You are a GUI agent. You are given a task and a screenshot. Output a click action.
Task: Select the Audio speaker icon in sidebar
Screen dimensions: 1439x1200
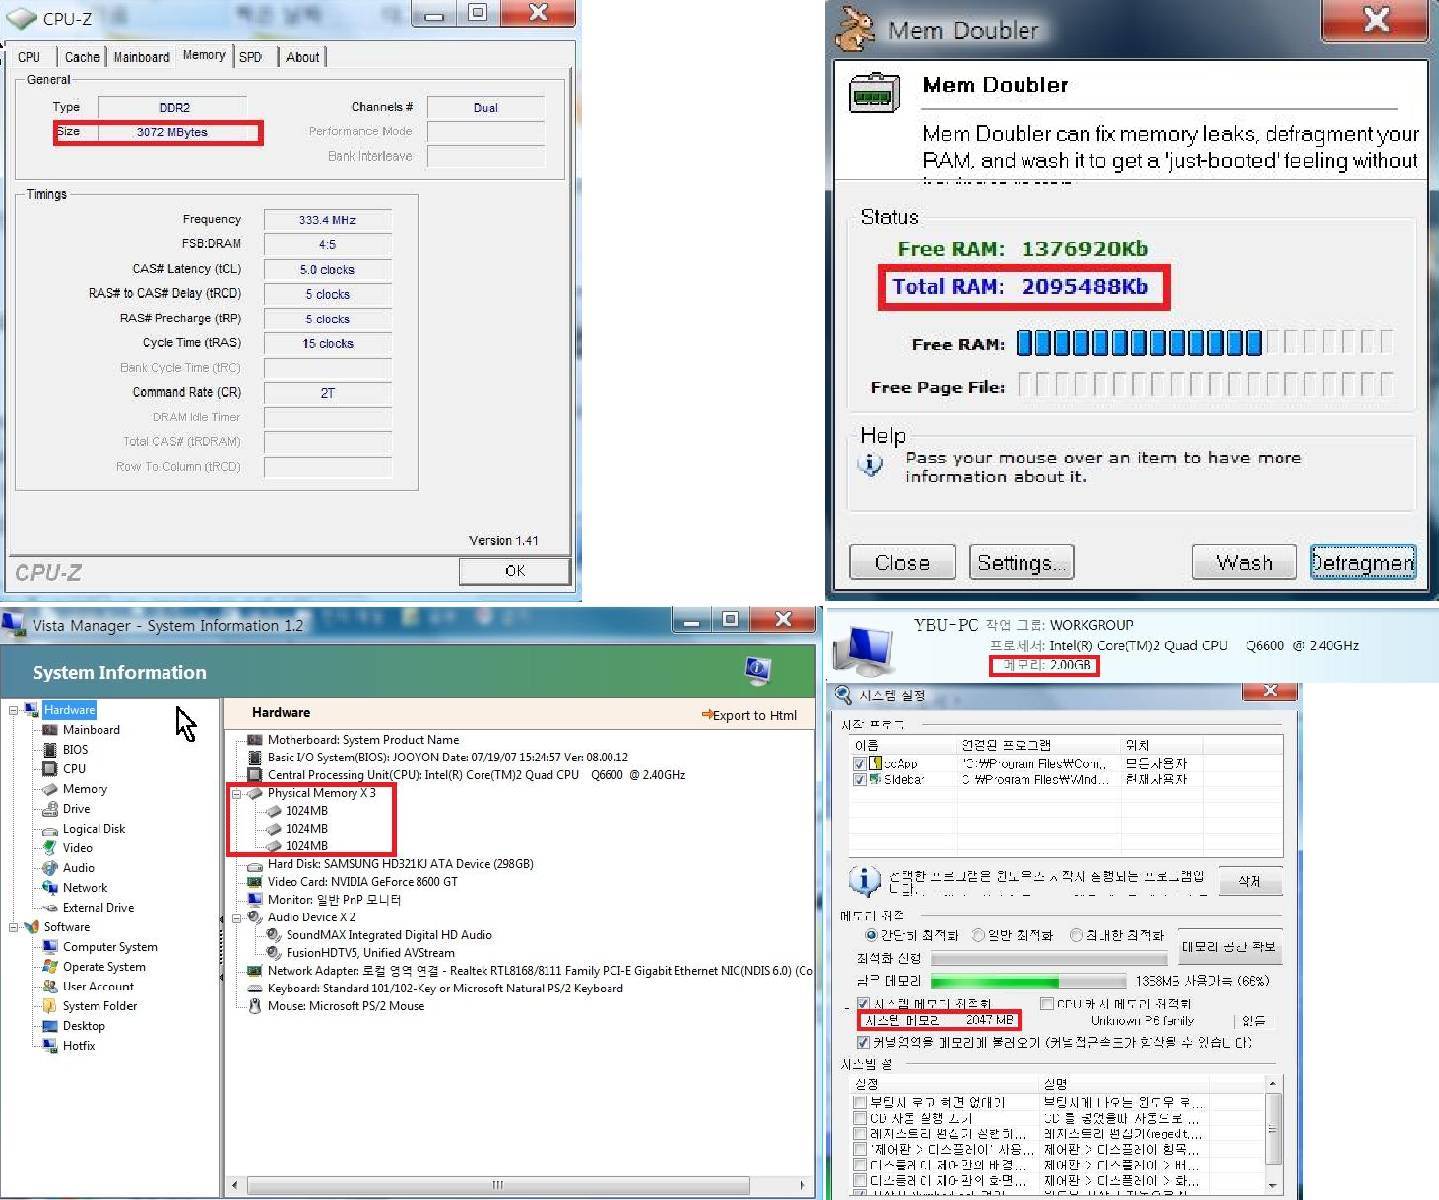coord(49,868)
